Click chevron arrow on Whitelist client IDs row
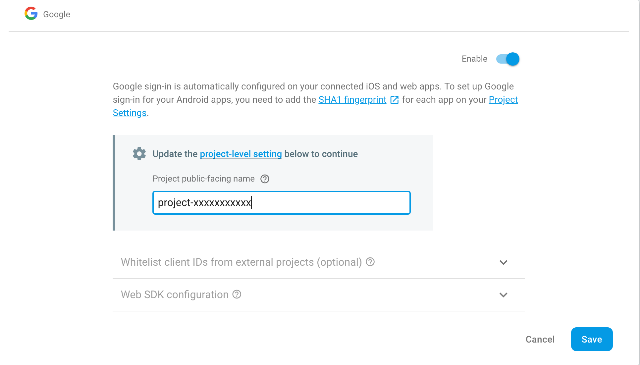640x365 pixels. [x=504, y=263]
